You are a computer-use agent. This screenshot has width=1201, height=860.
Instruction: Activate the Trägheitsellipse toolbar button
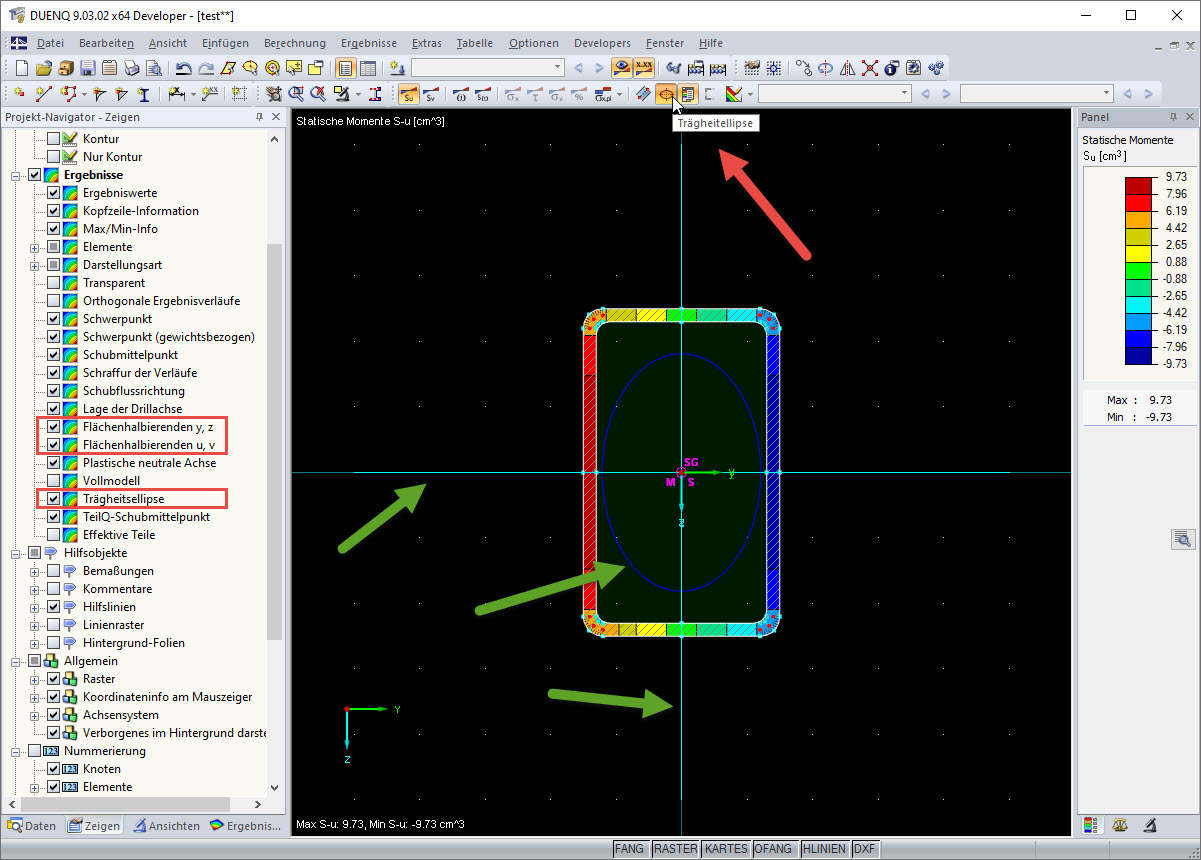tap(665, 94)
